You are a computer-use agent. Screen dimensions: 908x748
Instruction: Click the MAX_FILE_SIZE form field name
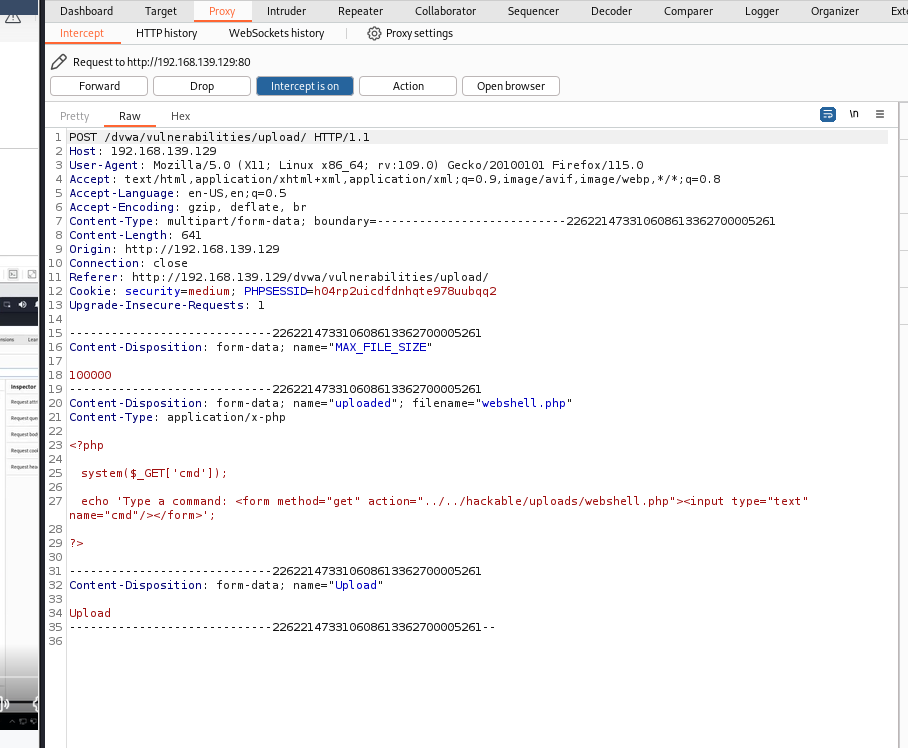click(x=380, y=347)
